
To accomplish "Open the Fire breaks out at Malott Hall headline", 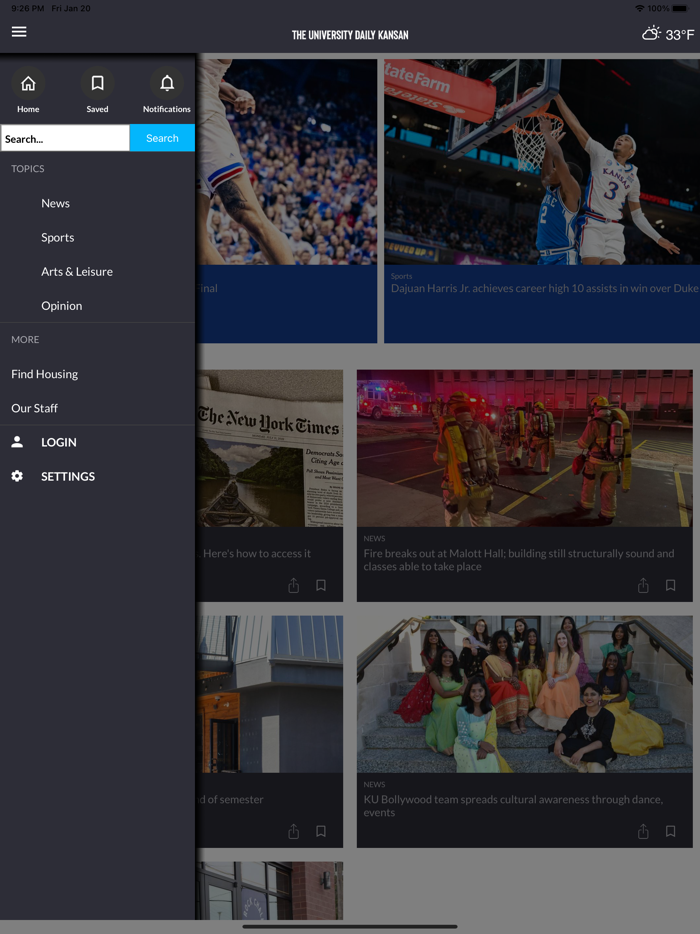I will coord(519,560).
